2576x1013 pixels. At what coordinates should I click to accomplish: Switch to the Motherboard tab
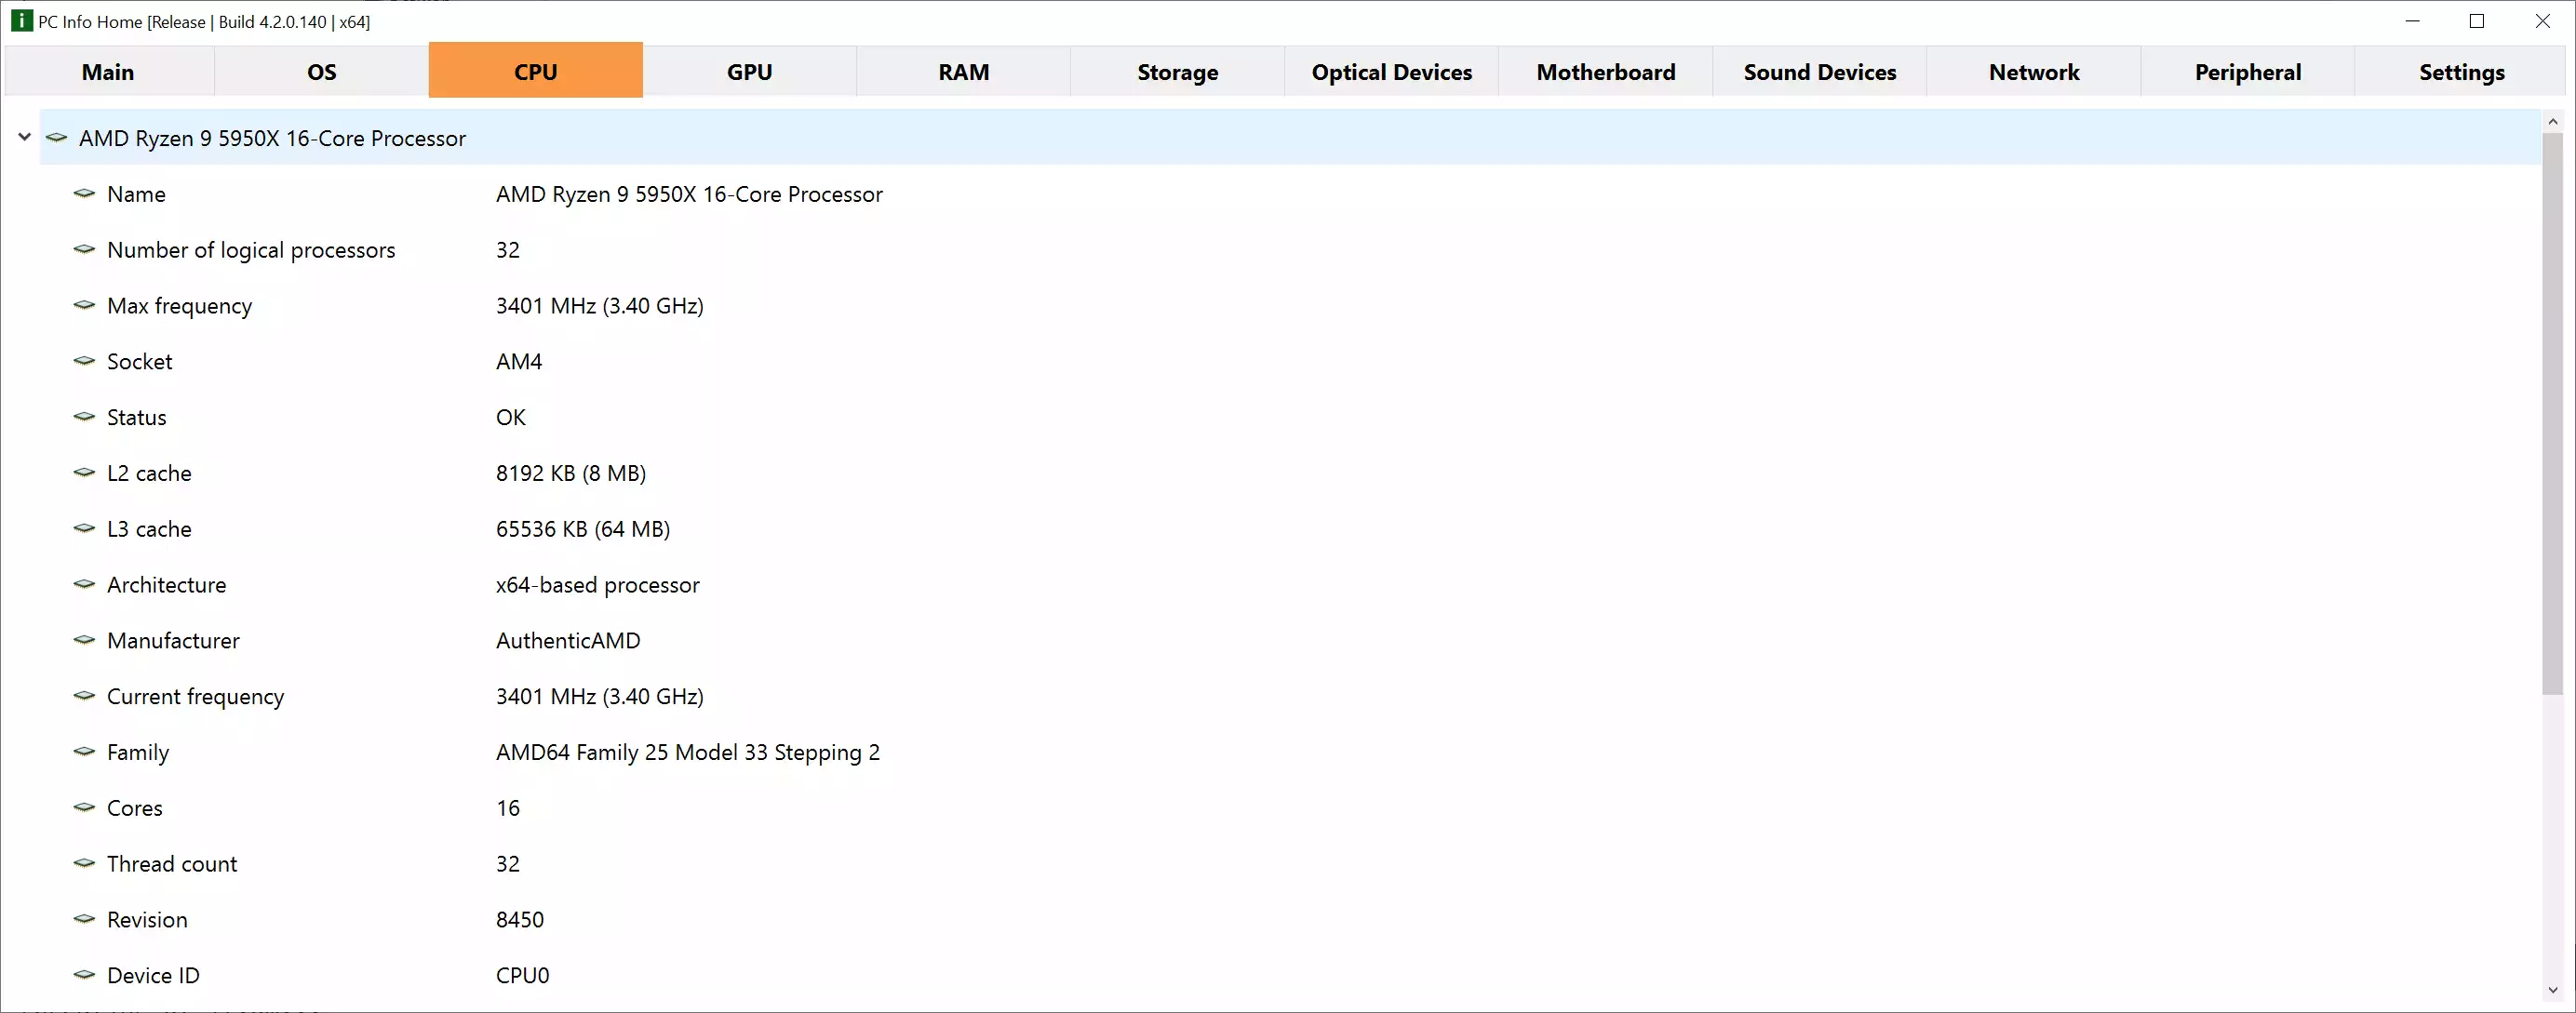point(1606,71)
